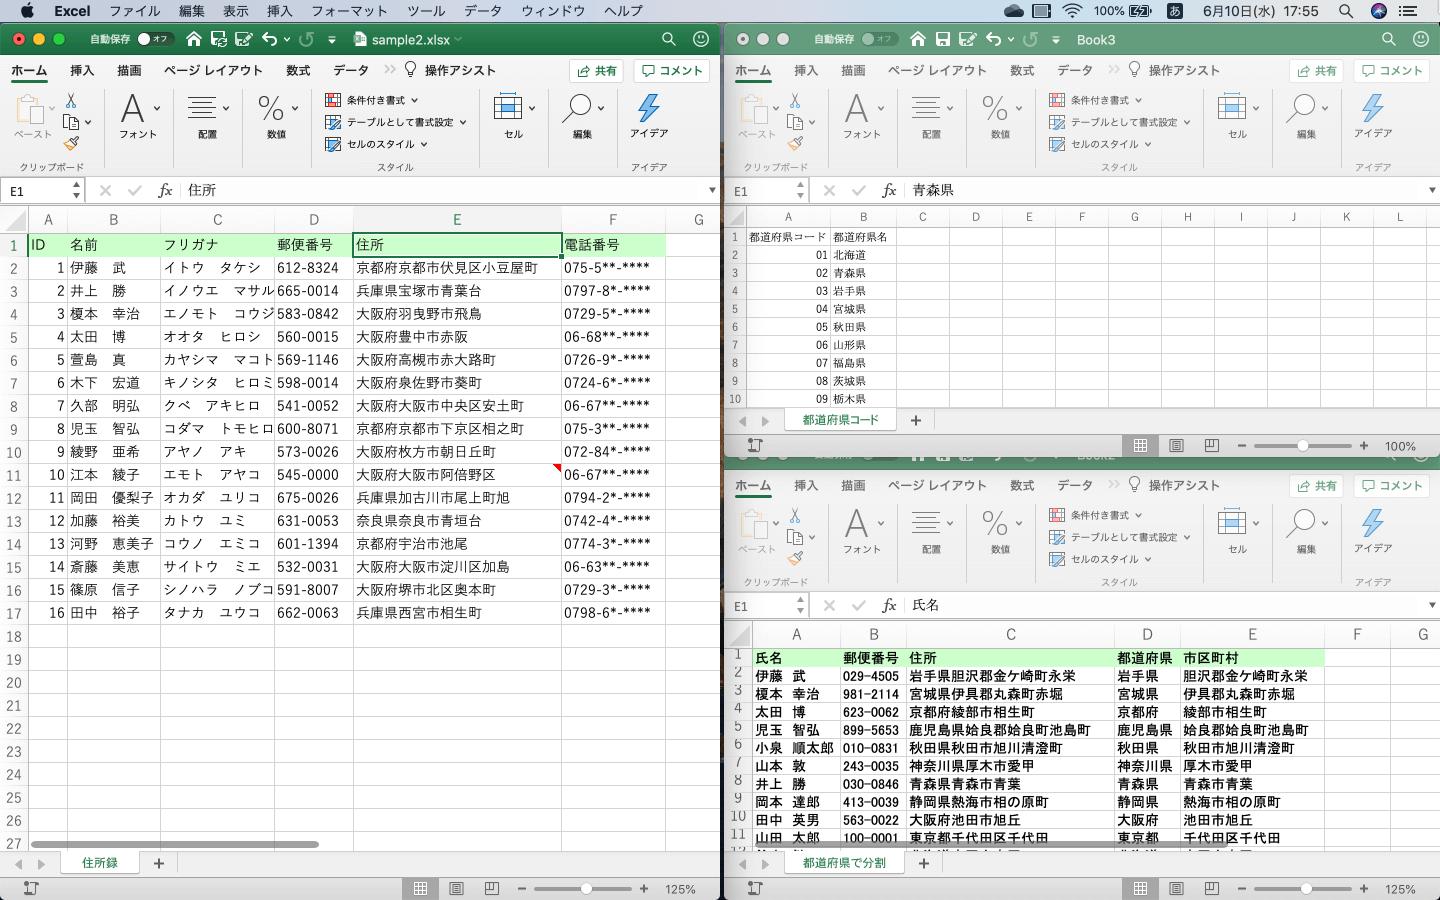The image size is (1440, 900).
Task: Open search in the Book3 title bar
Action: (1389, 39)
